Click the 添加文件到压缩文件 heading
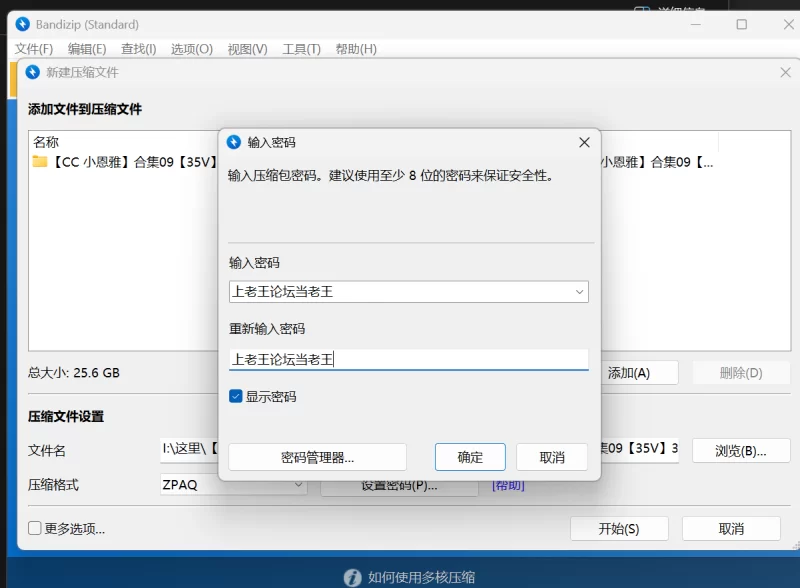The width and height of the screenshot is (800, 588). coord(85,109)
